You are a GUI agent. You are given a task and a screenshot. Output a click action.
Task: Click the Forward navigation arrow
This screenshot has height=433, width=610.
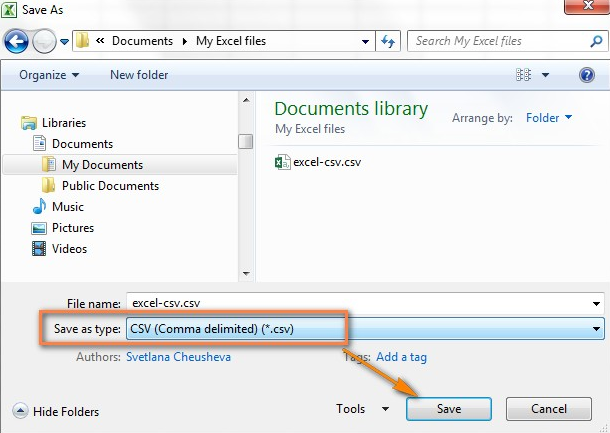coord(44,41)
